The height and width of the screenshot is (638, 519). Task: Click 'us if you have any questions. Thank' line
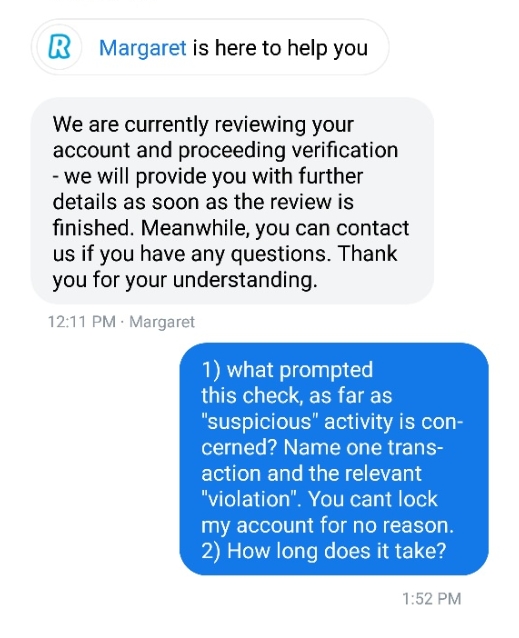pos(225,254)
